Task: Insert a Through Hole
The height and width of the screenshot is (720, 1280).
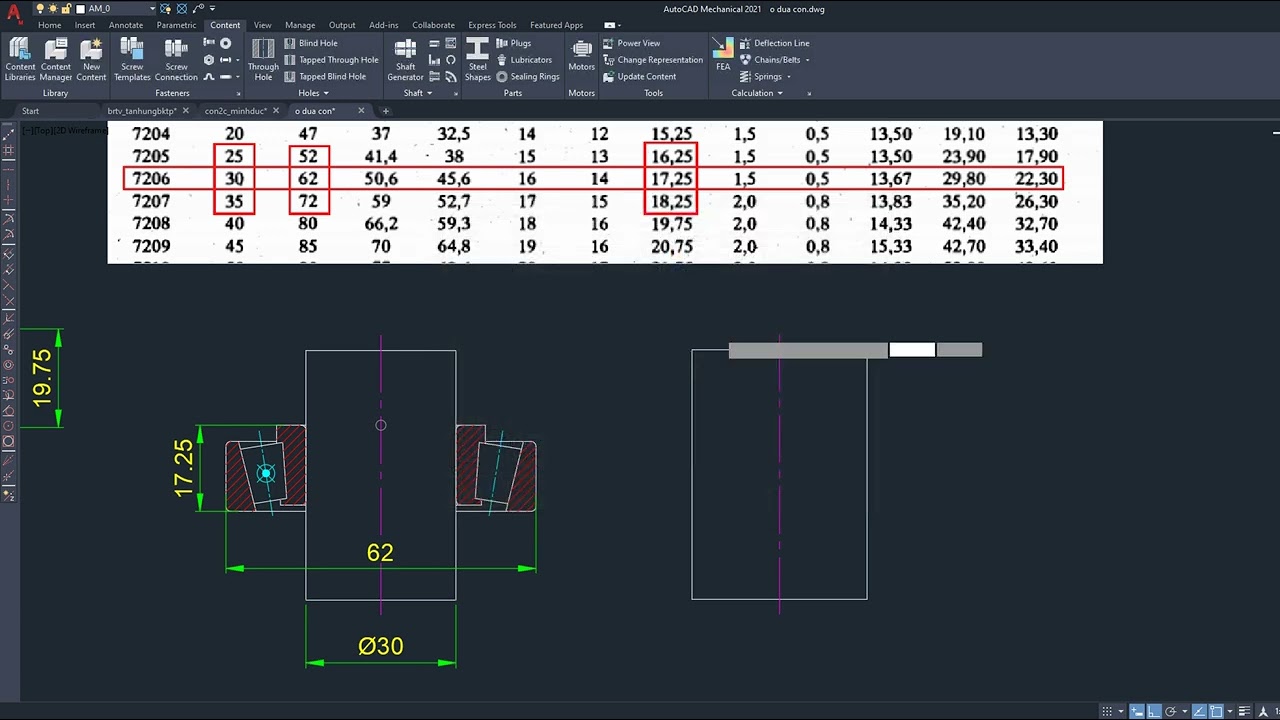Action: tap(263, 60)
